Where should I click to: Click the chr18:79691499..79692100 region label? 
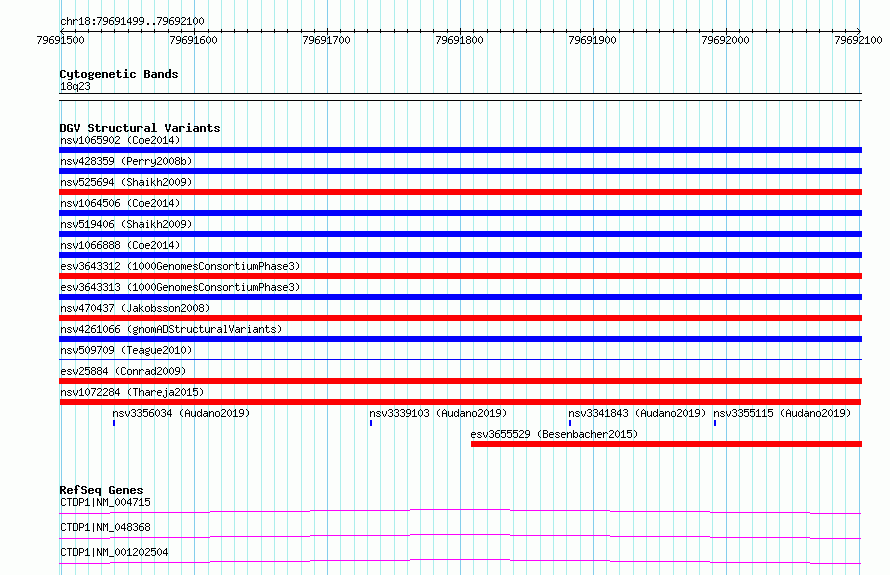pos(132,21)
